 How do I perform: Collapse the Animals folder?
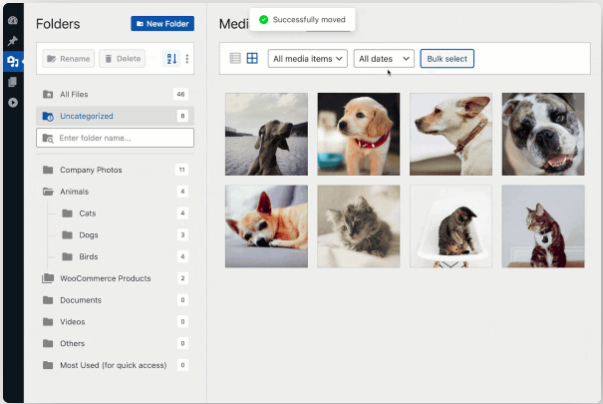(x=115, y=191)
